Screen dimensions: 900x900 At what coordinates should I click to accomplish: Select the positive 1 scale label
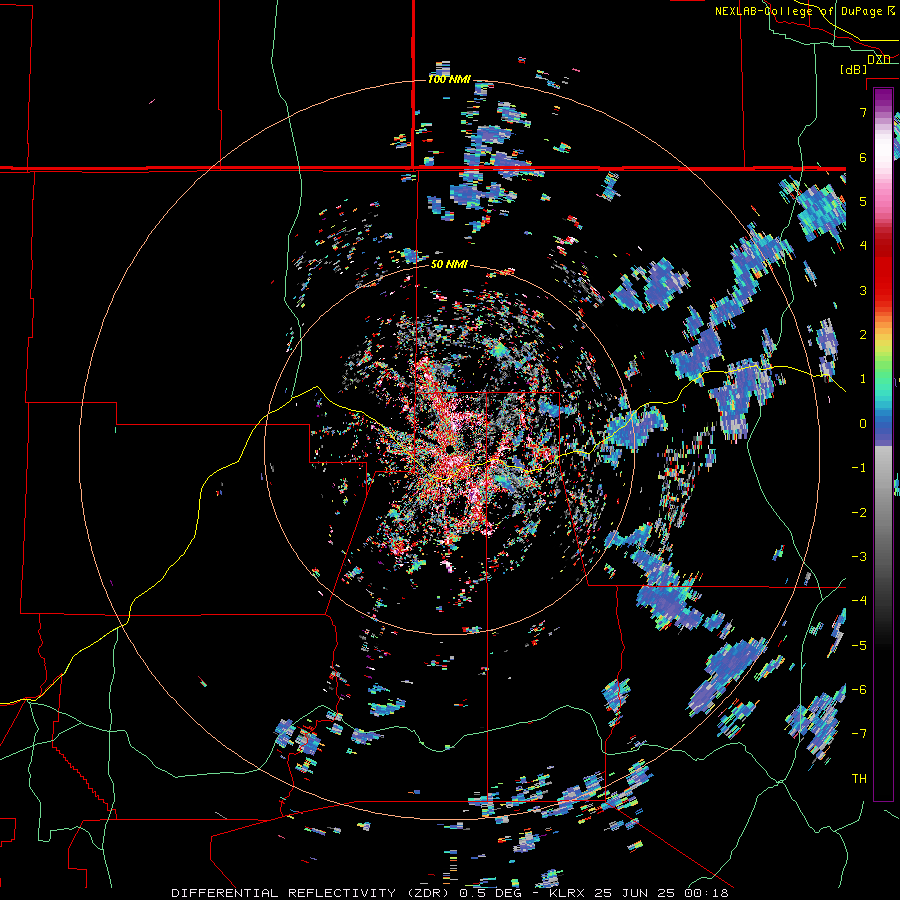(863, 379)
